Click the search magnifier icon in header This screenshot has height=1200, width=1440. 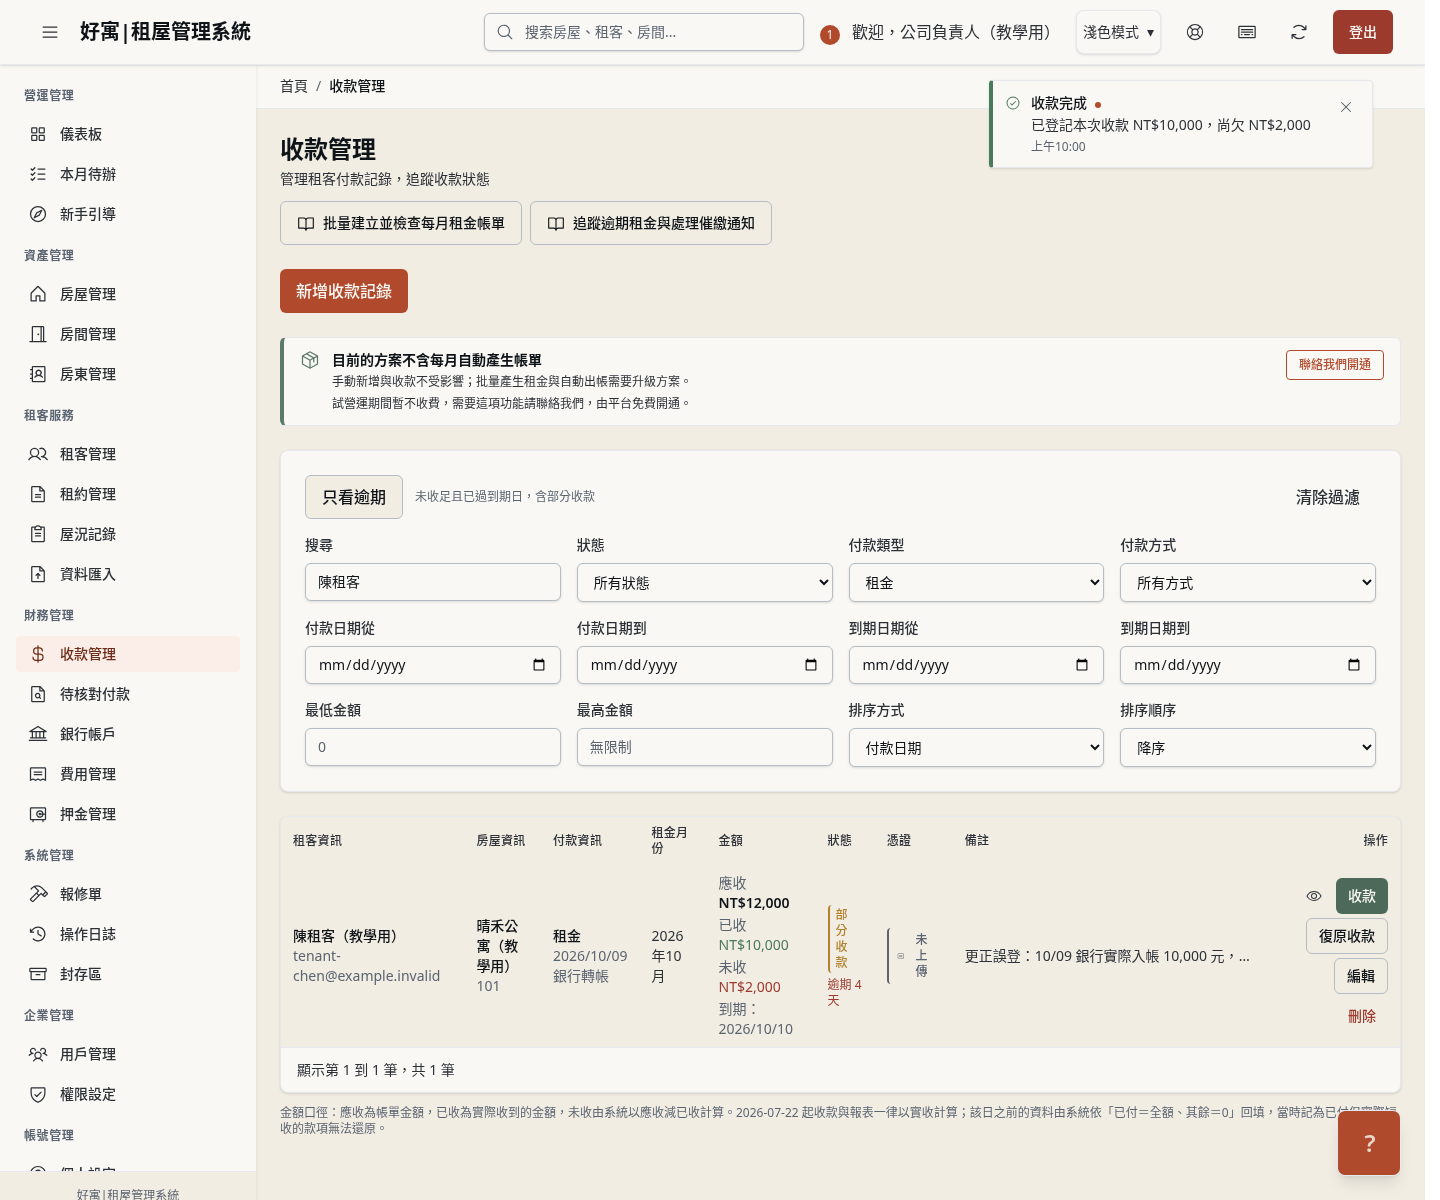tap(505, 32)
